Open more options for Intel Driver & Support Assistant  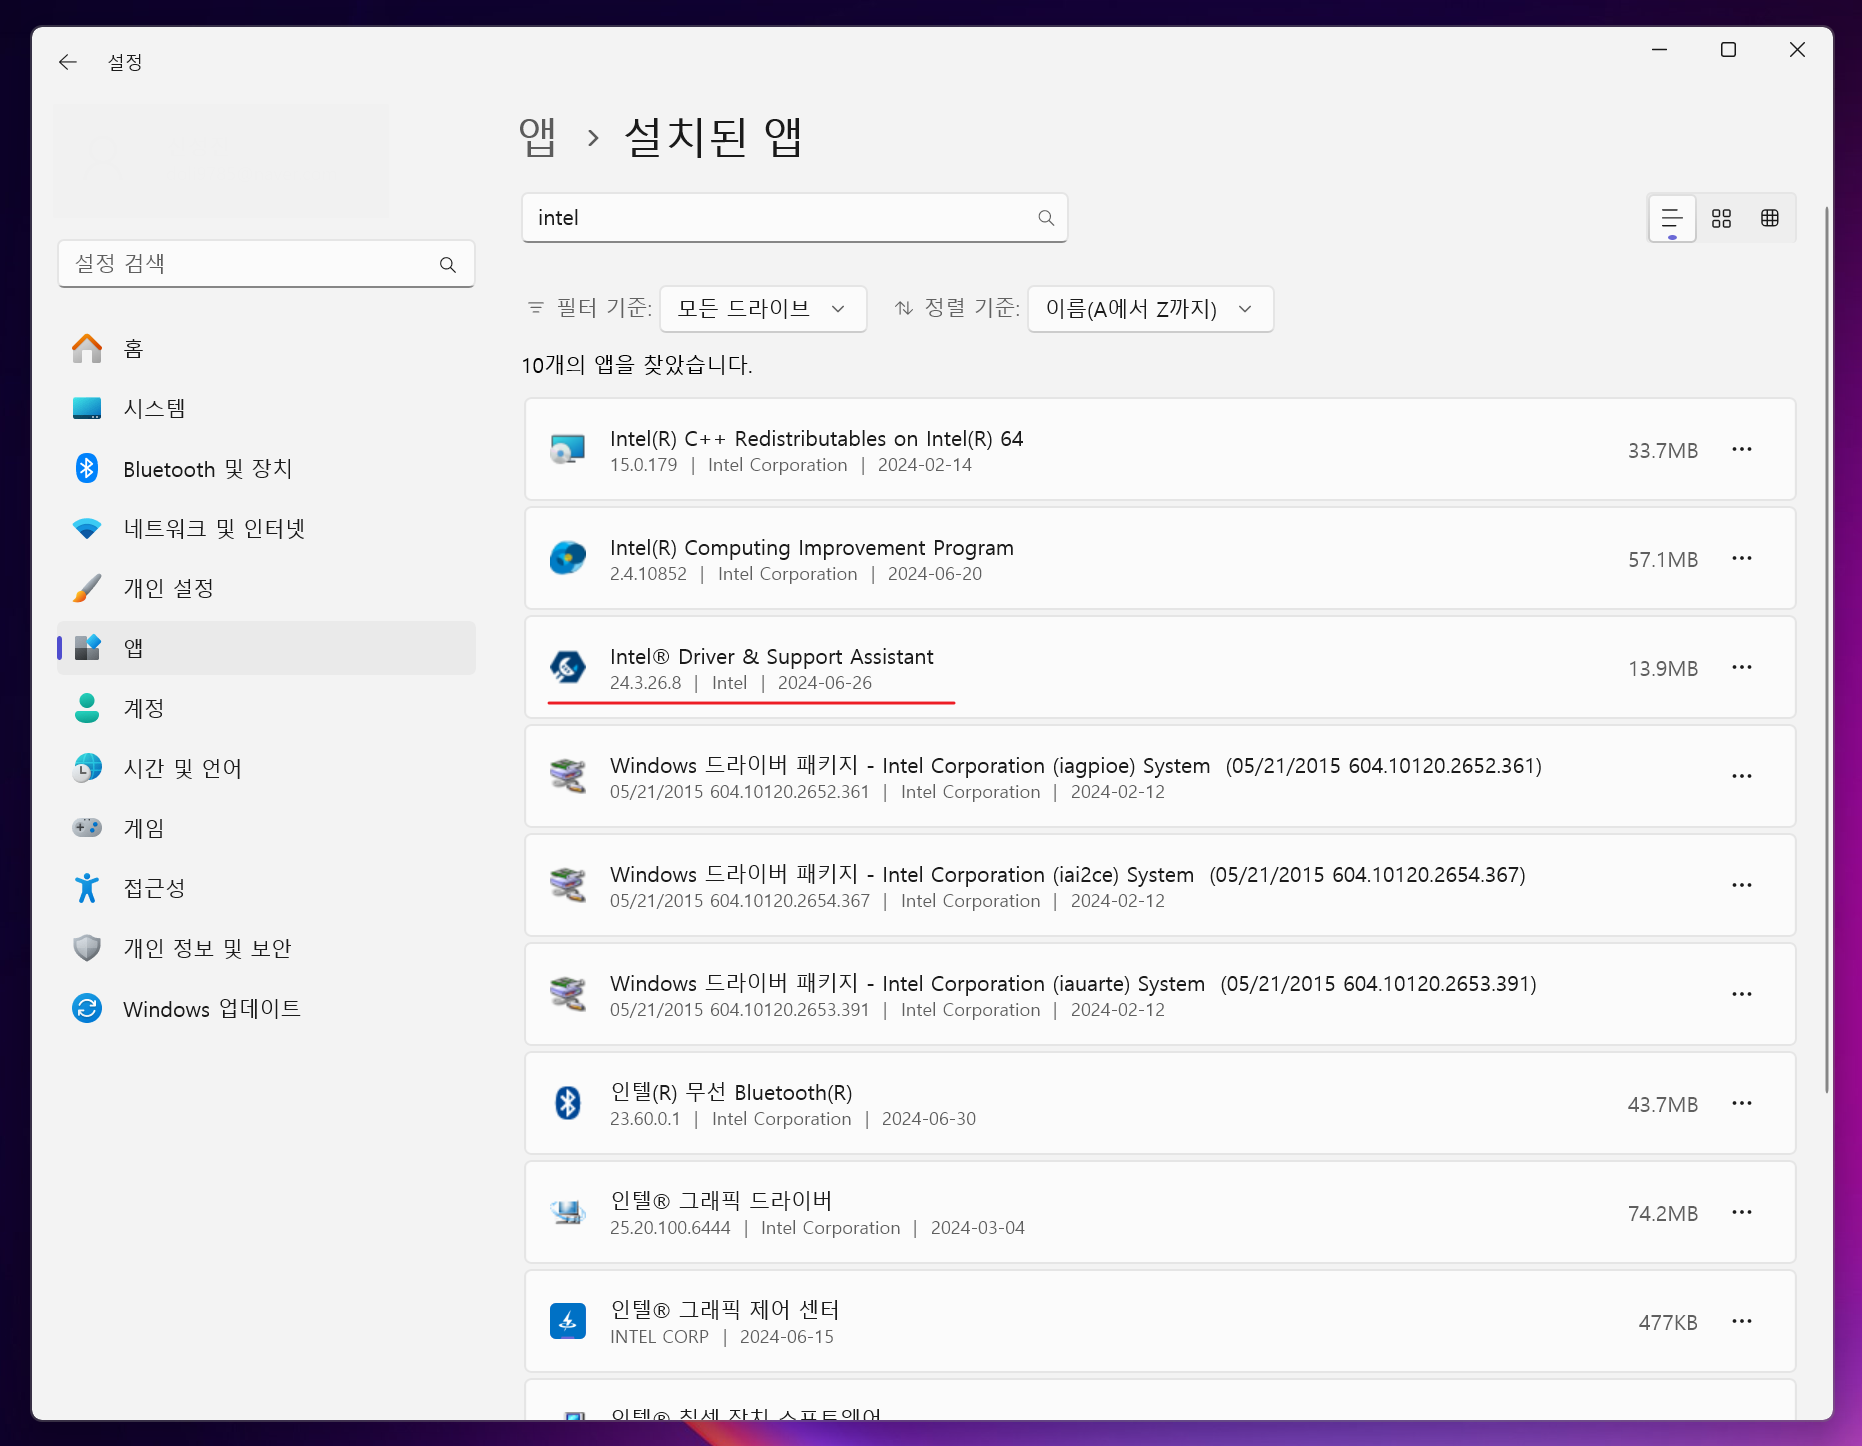tap(1742, 668)
